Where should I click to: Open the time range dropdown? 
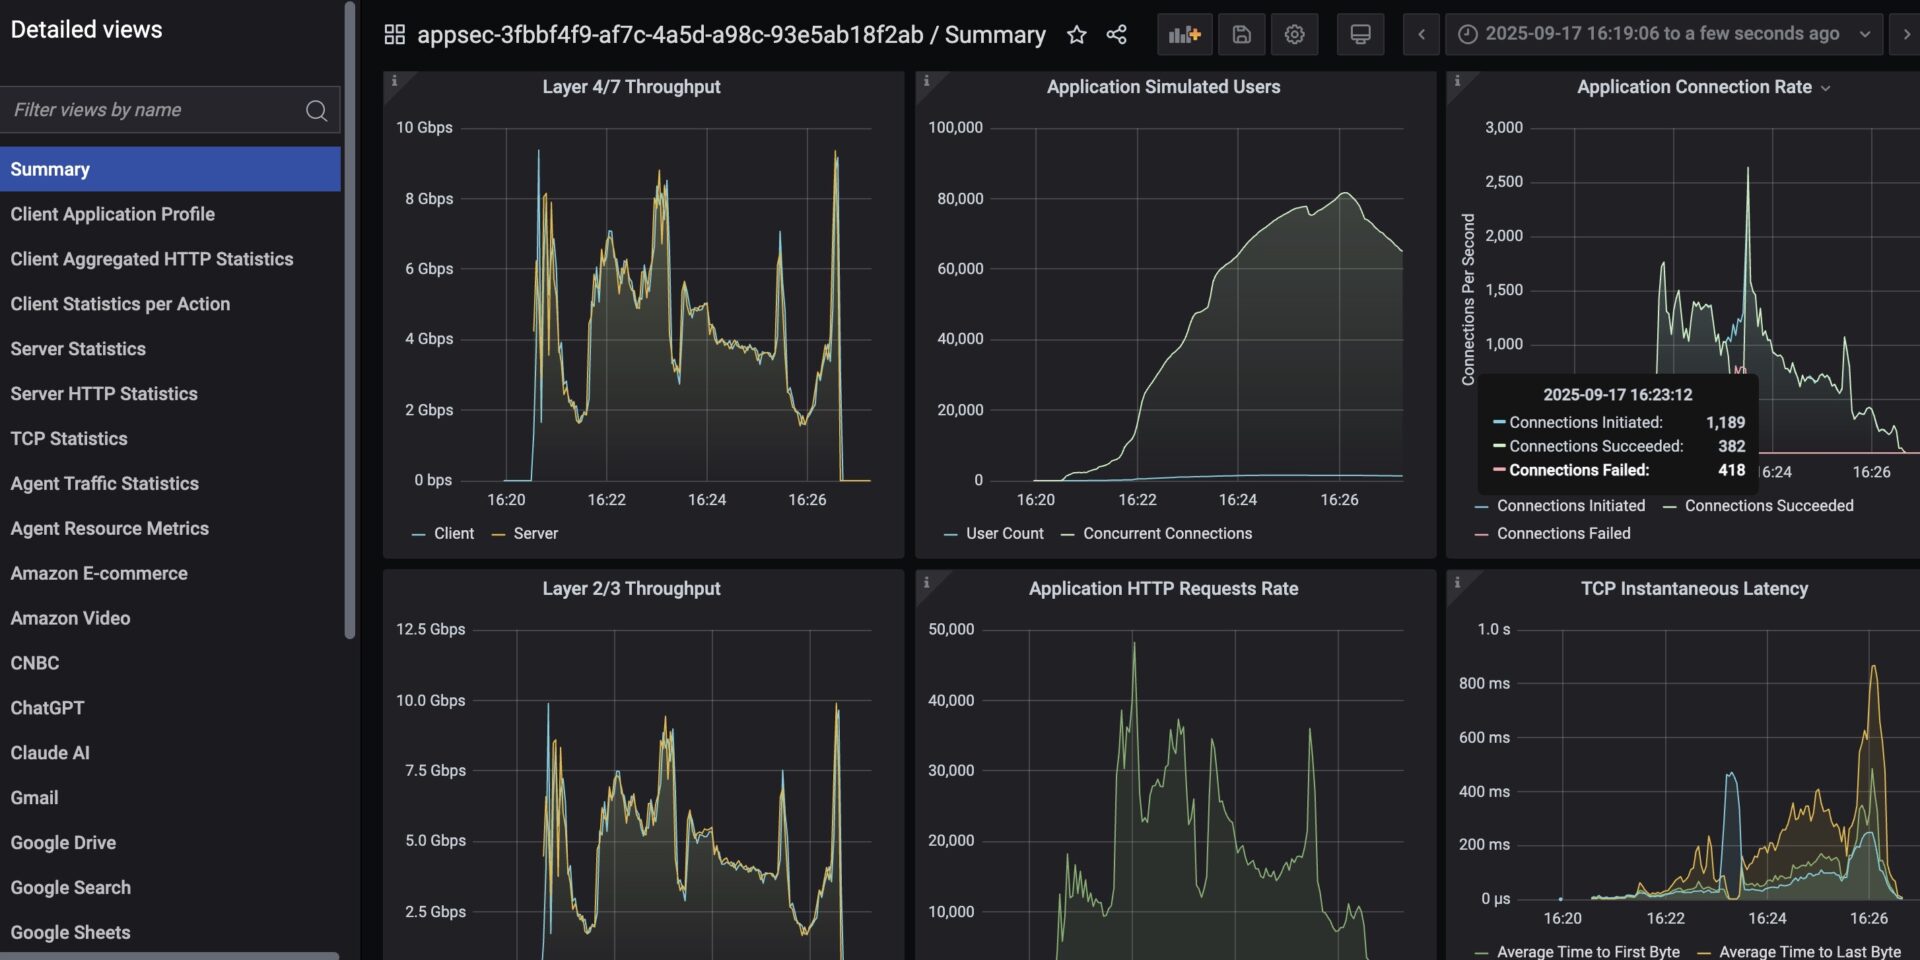tap(1866, 33)
